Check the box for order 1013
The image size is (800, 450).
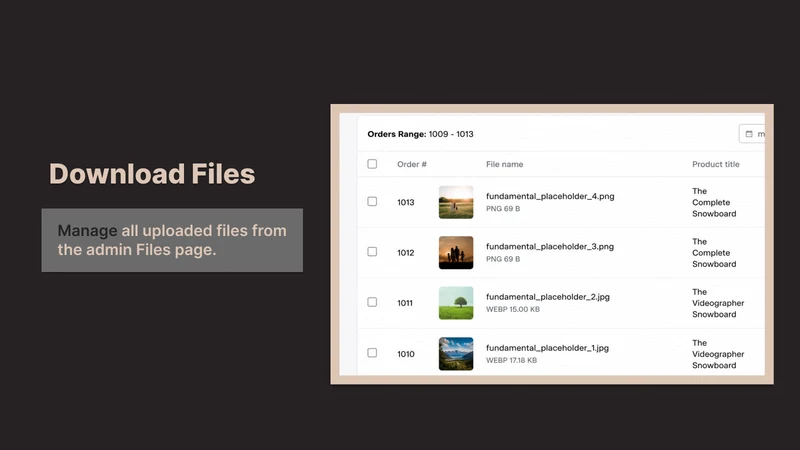372,202
